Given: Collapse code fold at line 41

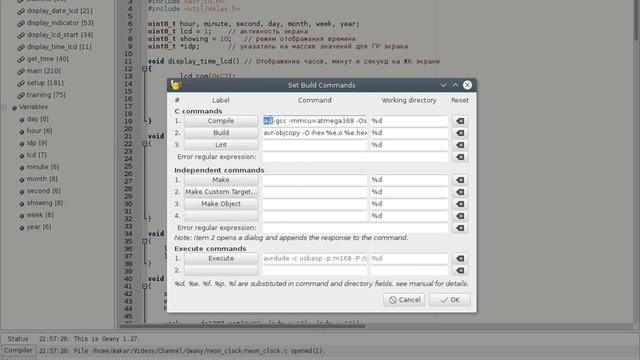Looking at the screenshot, I should pyautogui.click(x=144, y=286).
